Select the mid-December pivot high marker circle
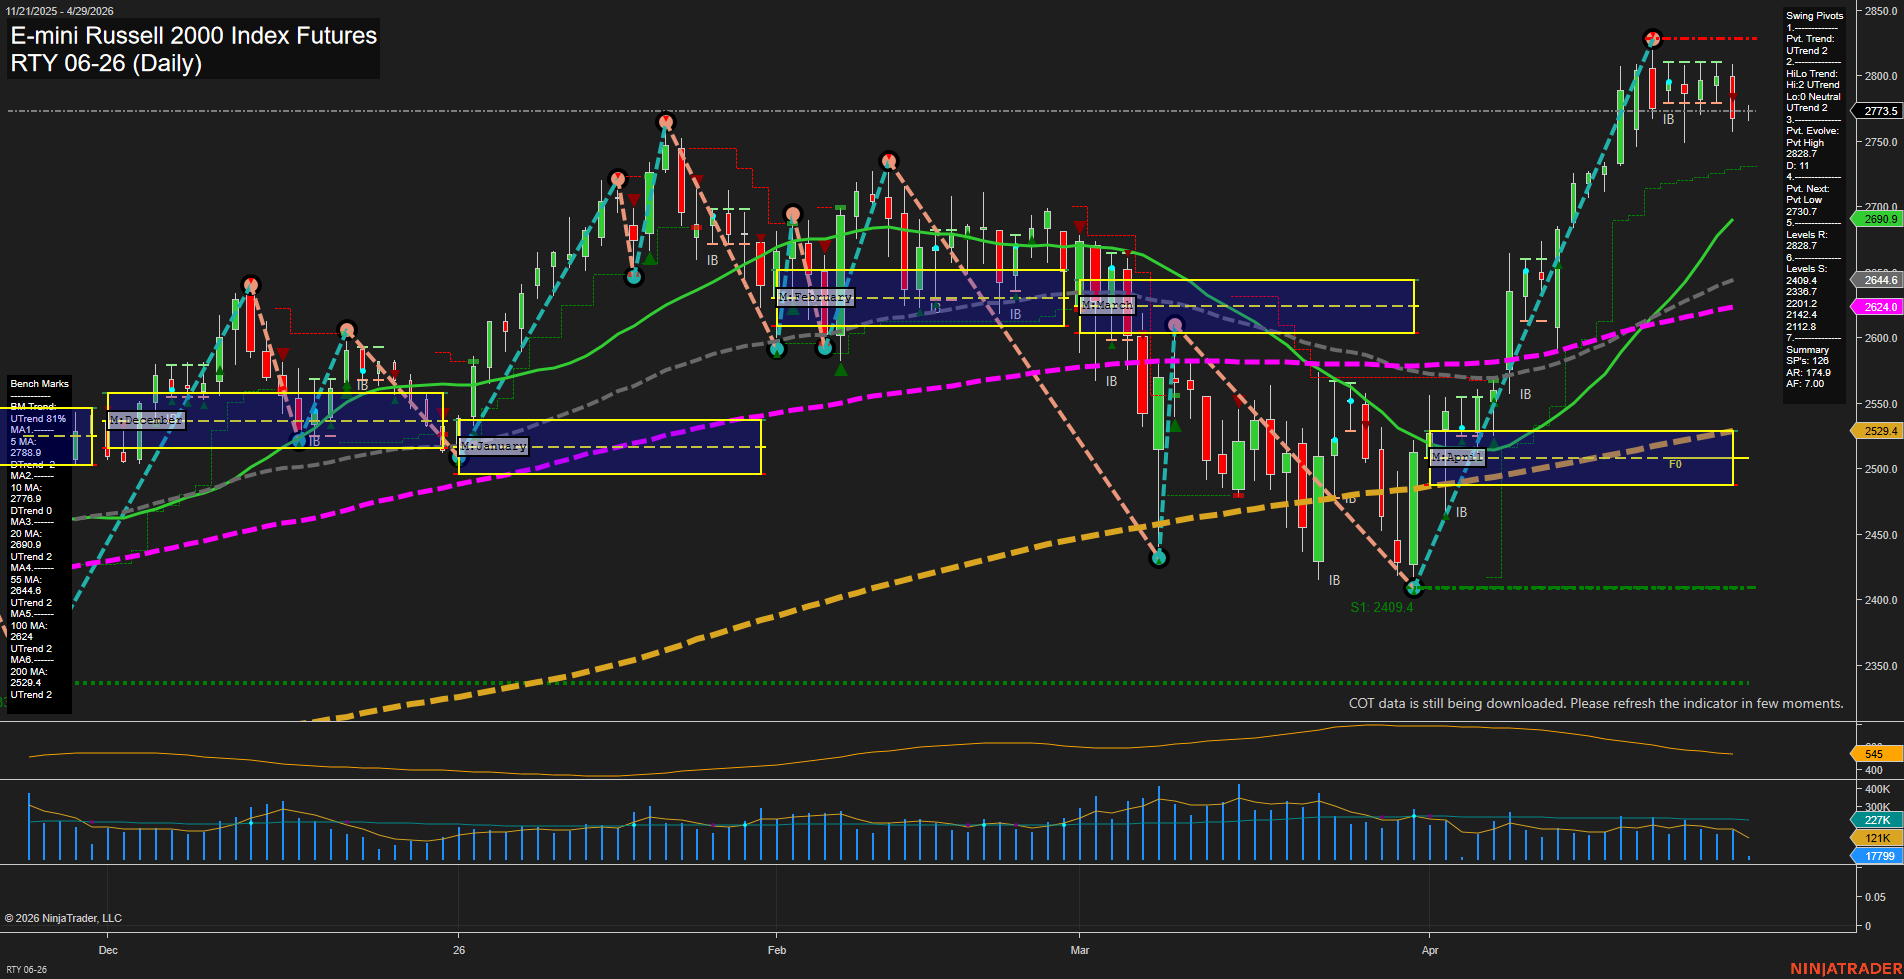 (x=251, y=285)
